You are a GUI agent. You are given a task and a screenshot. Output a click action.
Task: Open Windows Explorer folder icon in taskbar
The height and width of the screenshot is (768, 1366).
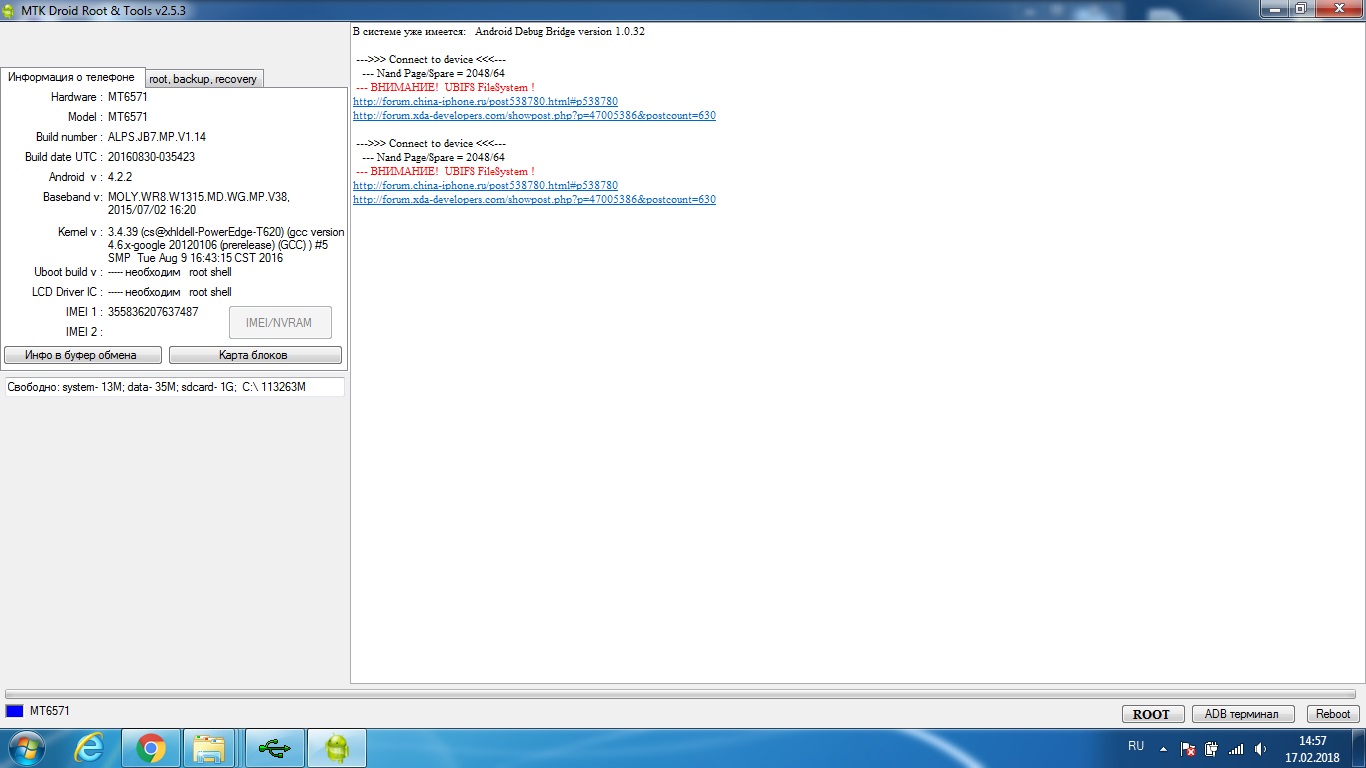212,748
